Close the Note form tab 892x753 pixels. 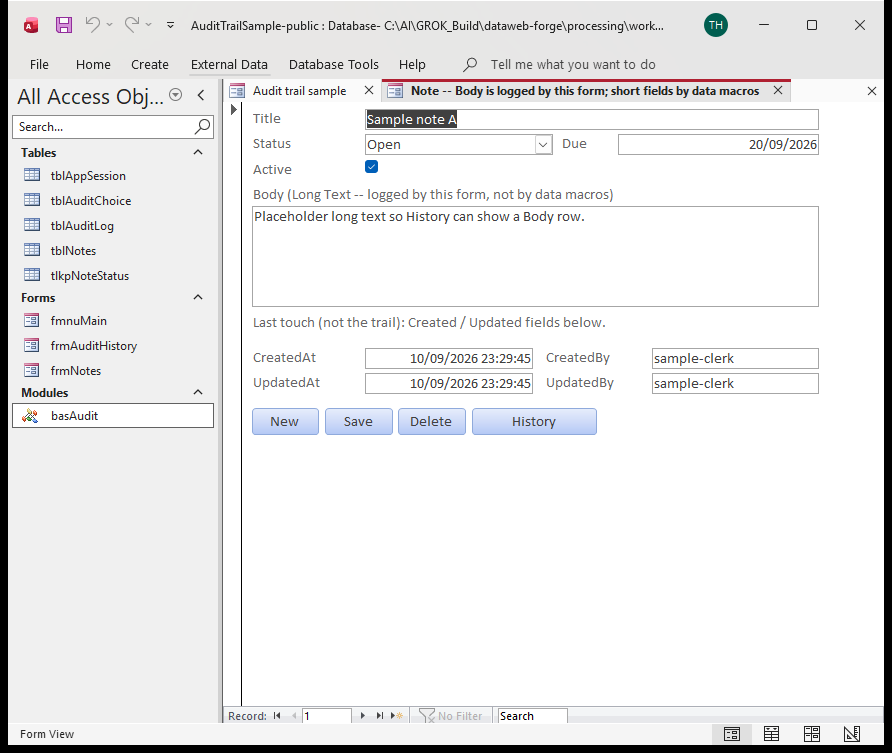coord(778,90)
